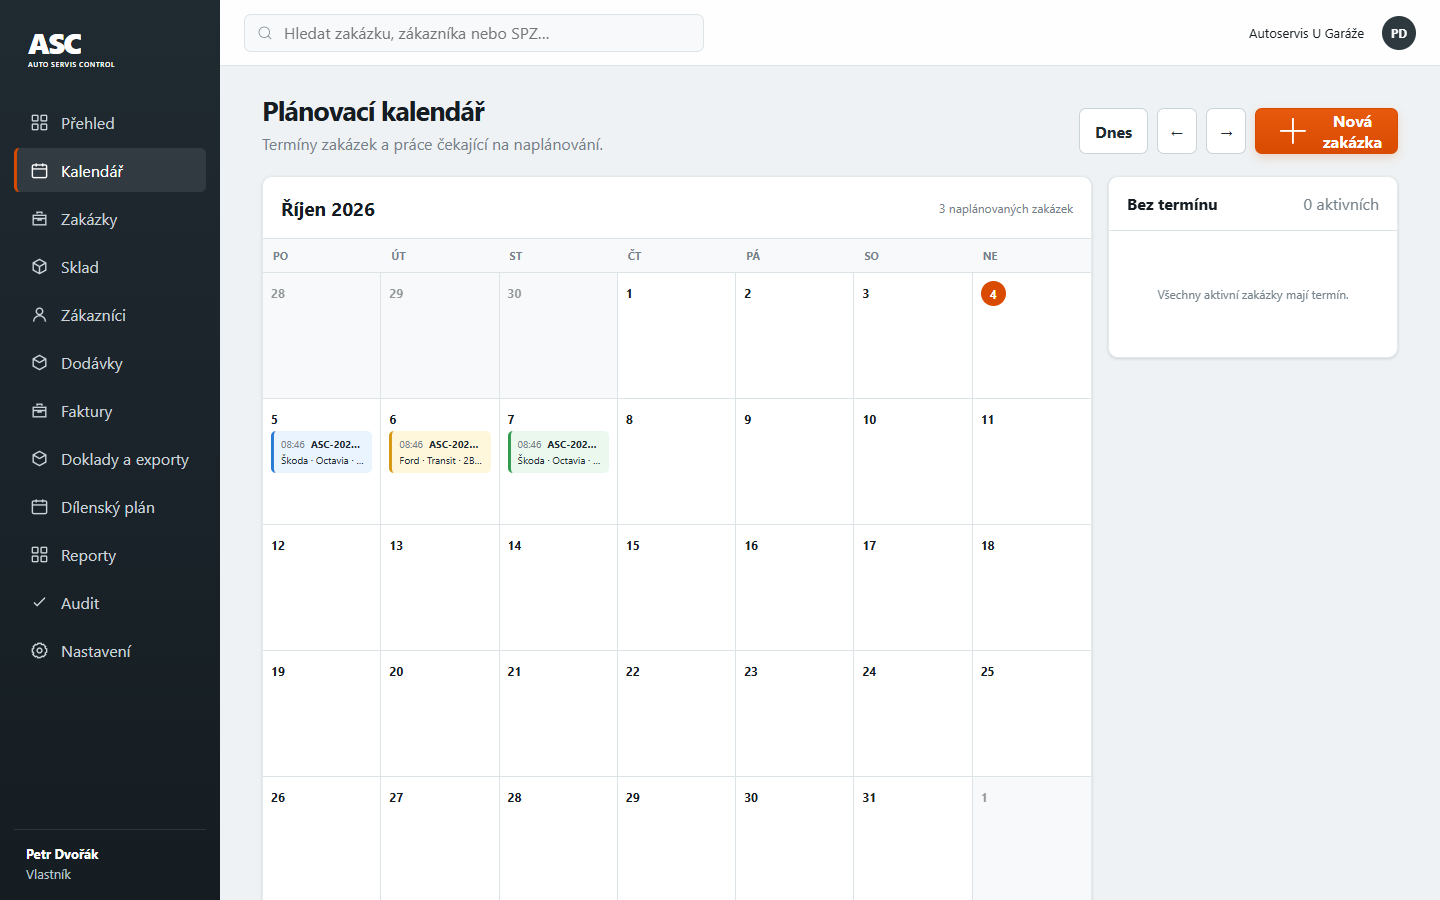The height and width of the screenshot is (900, 1440).
Task: Open the Doklady a exporty section
Action: (x=110, y=459)
